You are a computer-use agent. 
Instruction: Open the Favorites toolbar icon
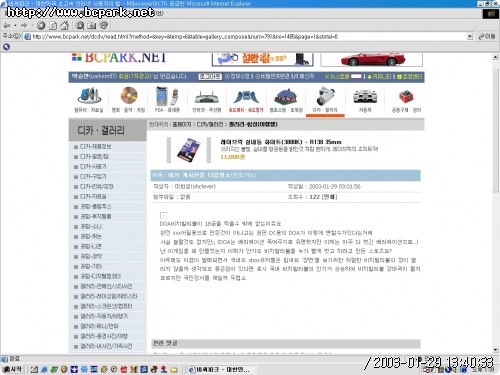(92, 25)
